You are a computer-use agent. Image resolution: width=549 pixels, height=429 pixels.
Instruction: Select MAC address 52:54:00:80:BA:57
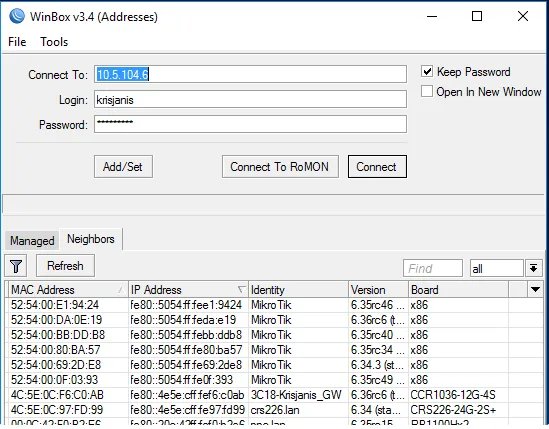tap(55, 350)
